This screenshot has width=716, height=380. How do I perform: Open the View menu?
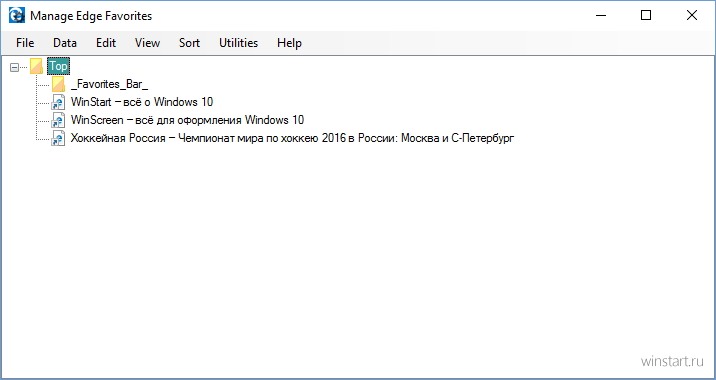147,43
